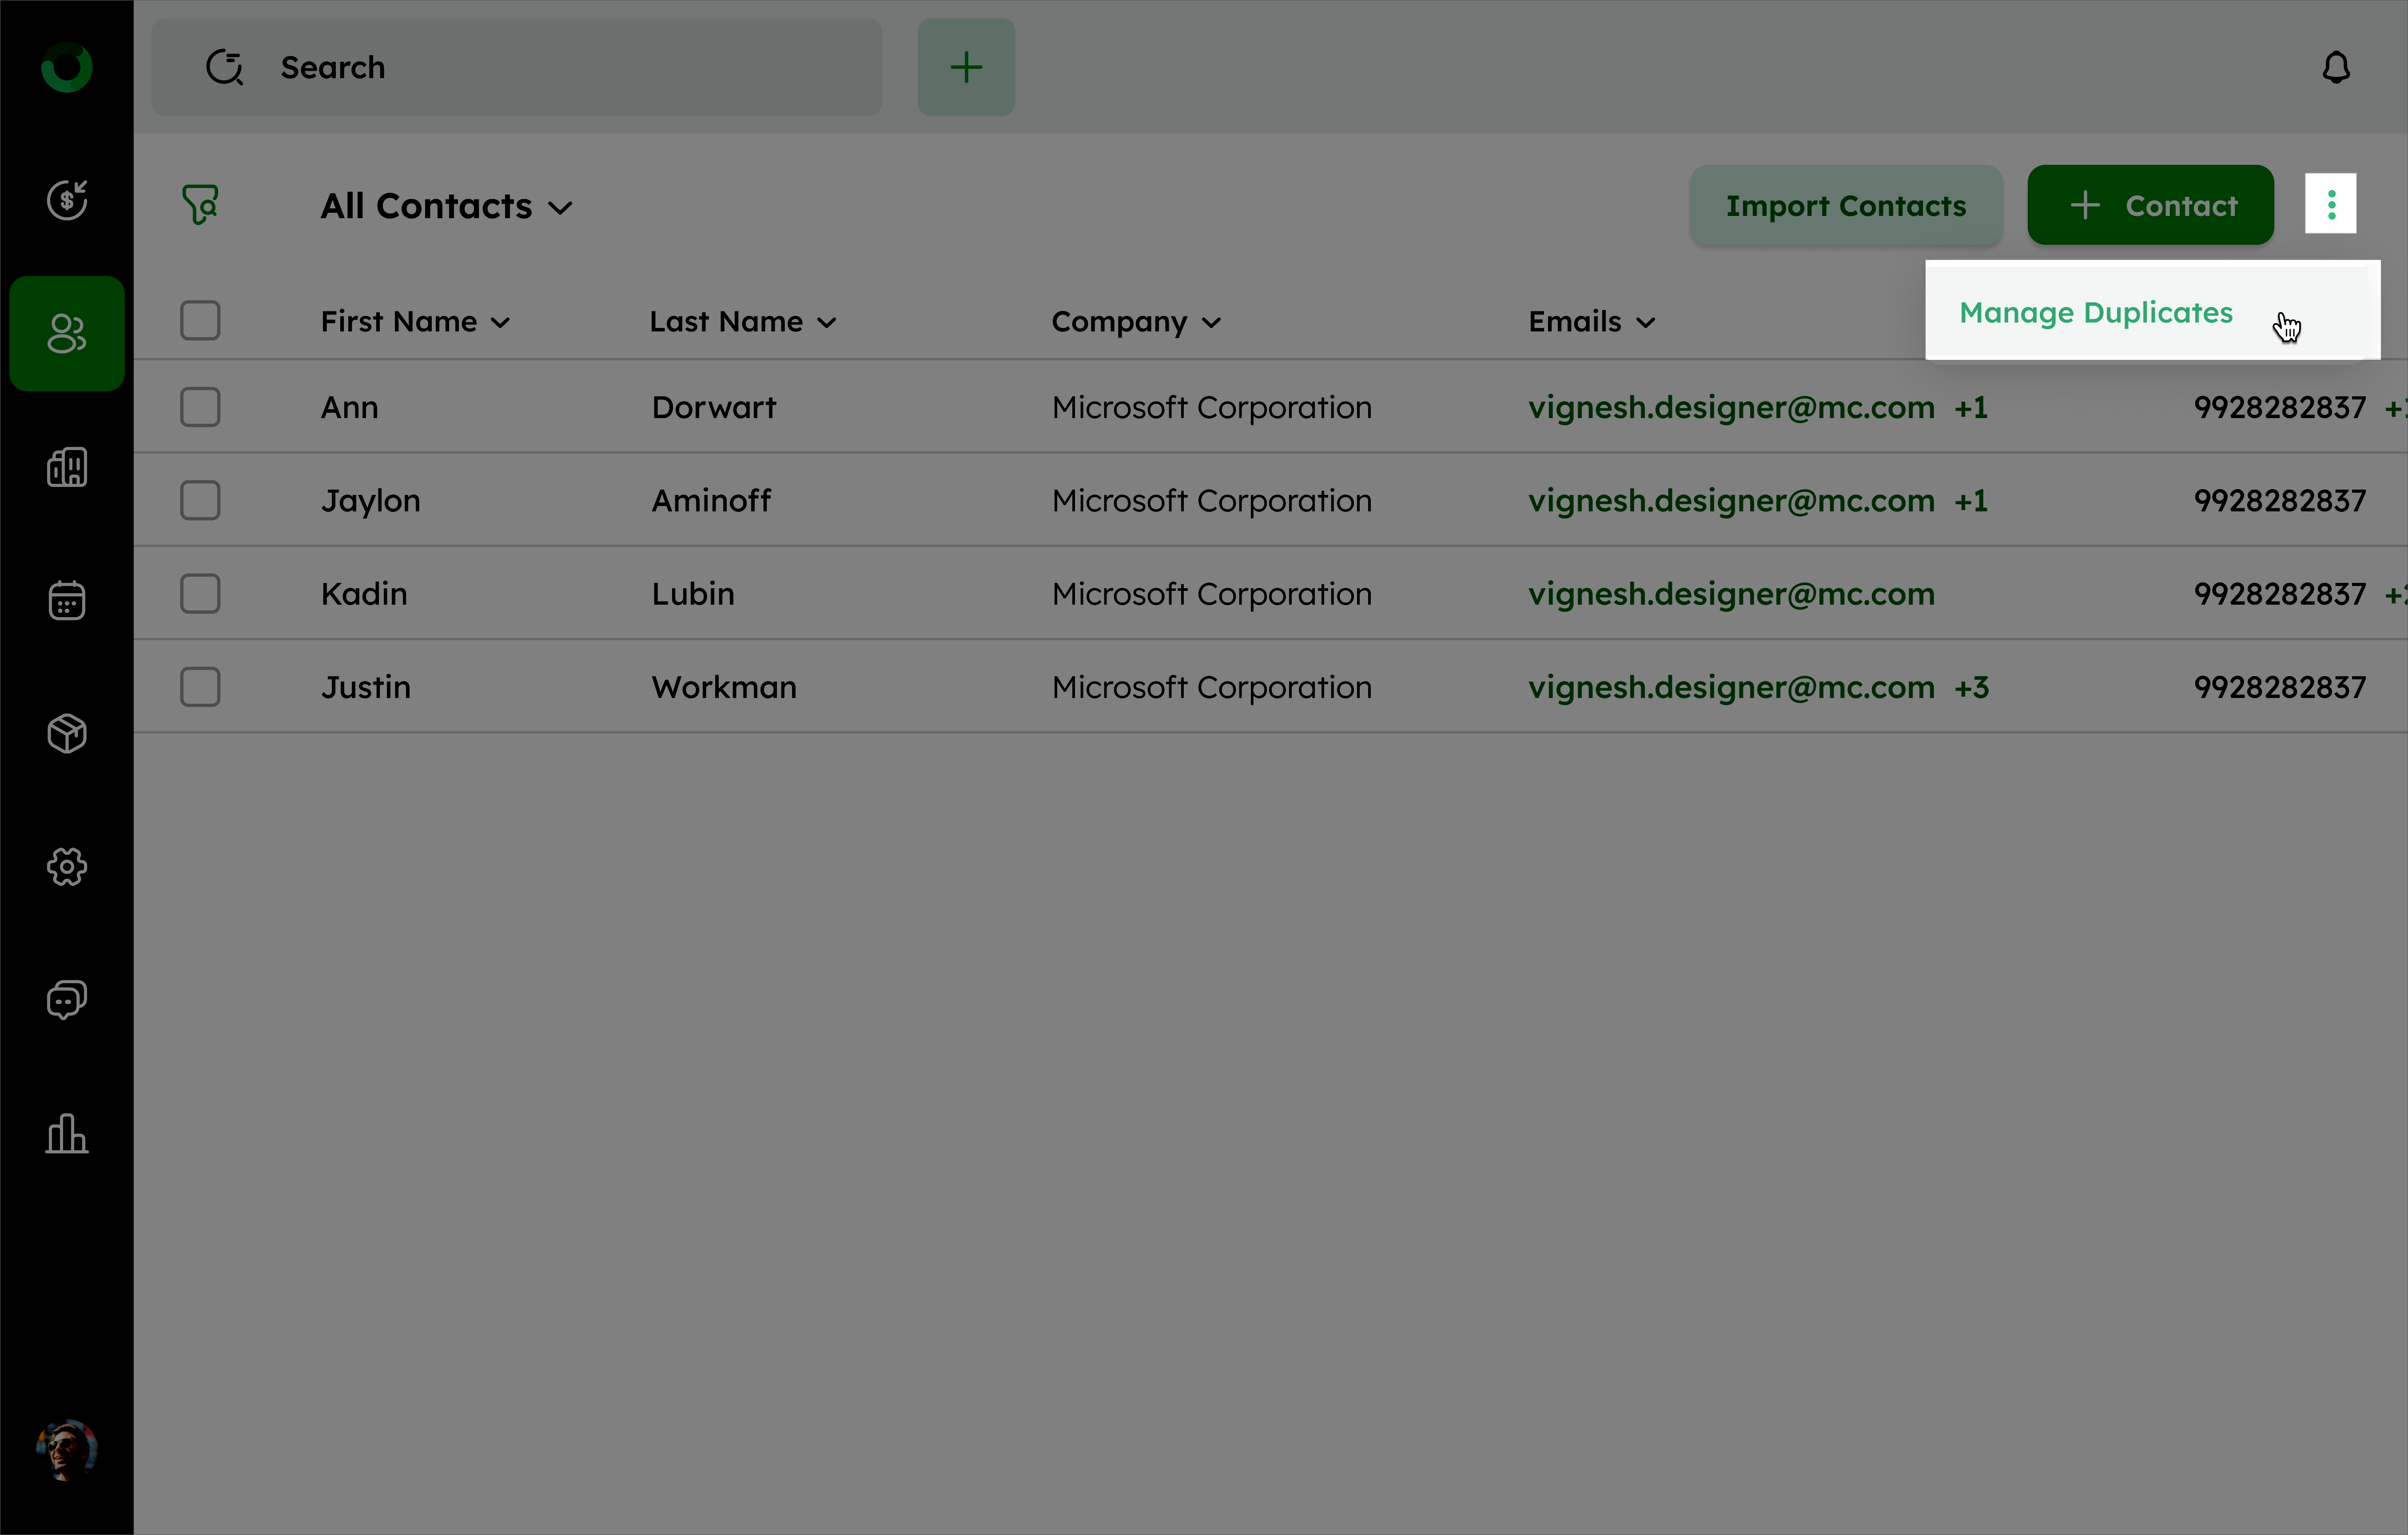
Task: Open Ann Dorwart's email address link
Action: click(1731, 408)
